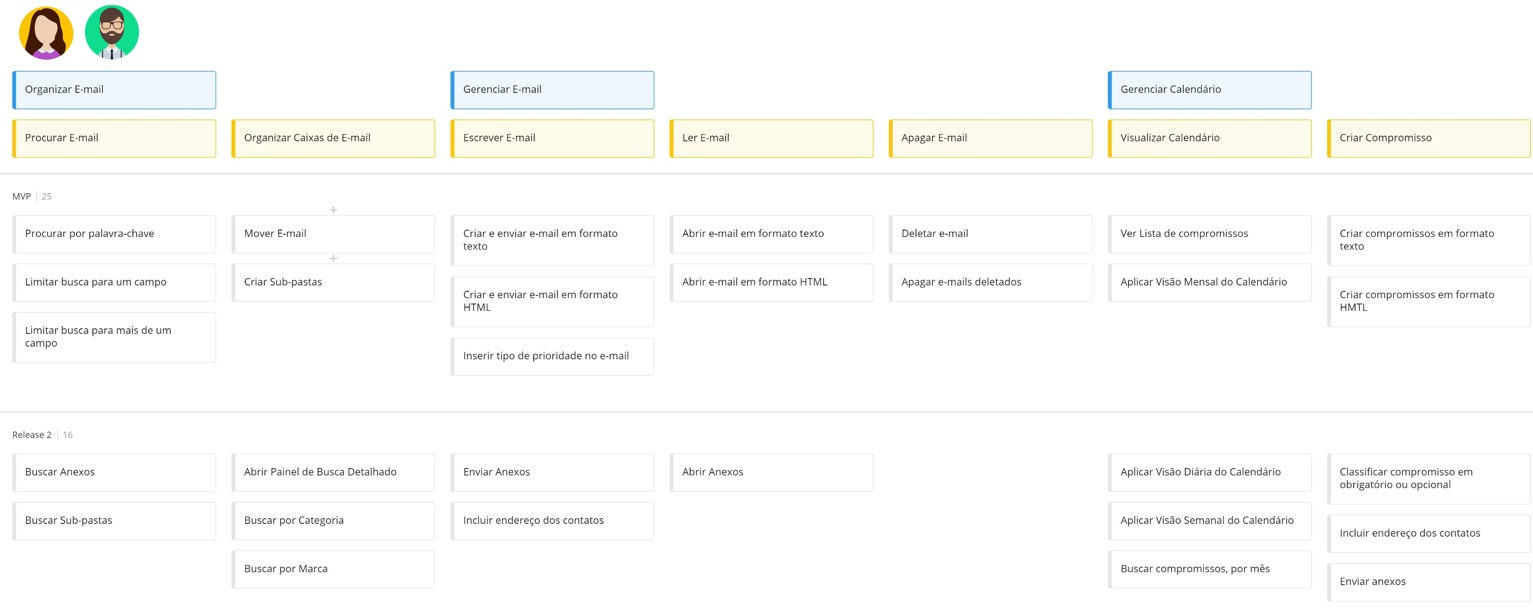The image size is (1533, 611).
Task: Select the Gerenciar E-mail activity card
Action: click(x=552, y=90)
